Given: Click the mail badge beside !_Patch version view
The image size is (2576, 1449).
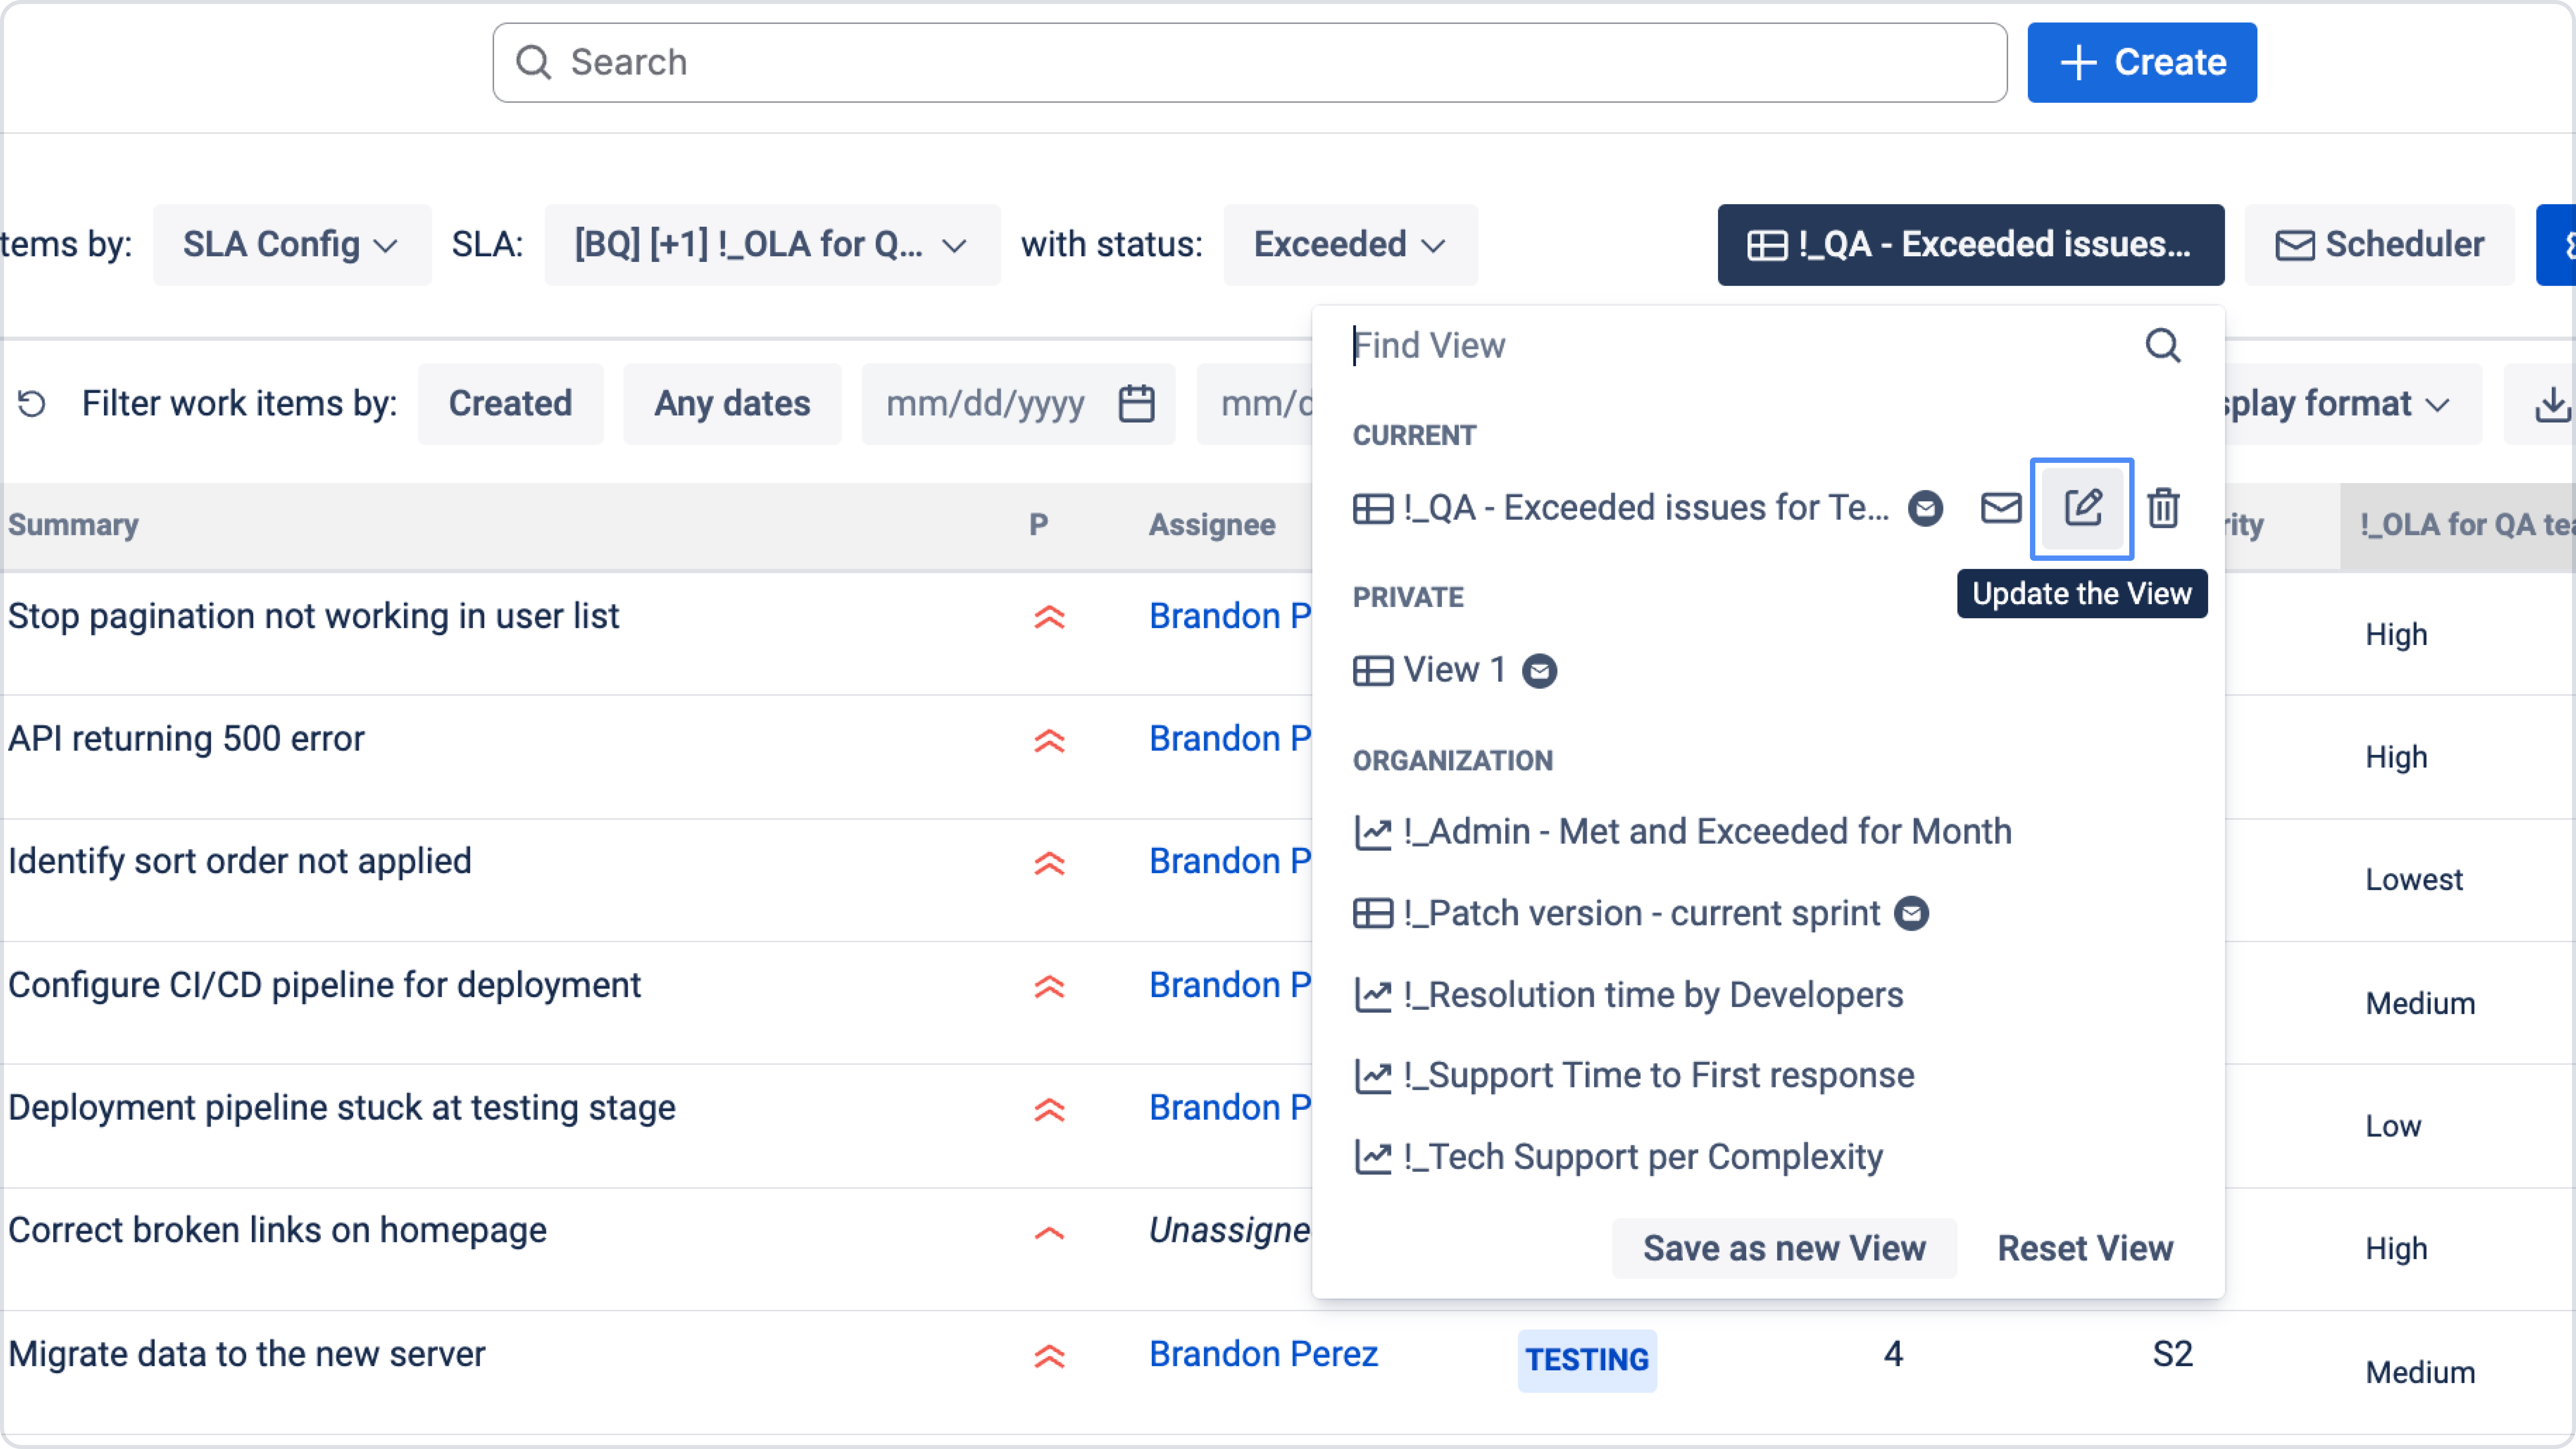Looking at the screenshot, I should coord(1911,913).
